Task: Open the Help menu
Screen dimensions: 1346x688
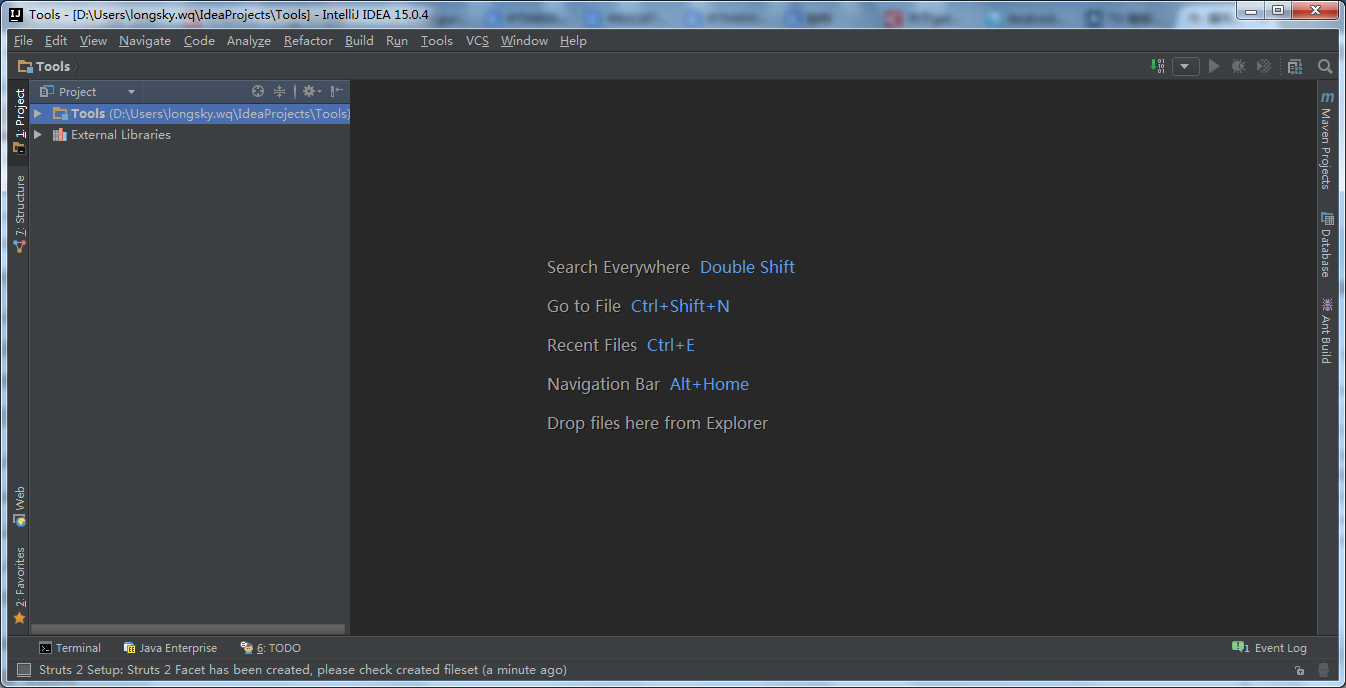Action: point(573,41)
